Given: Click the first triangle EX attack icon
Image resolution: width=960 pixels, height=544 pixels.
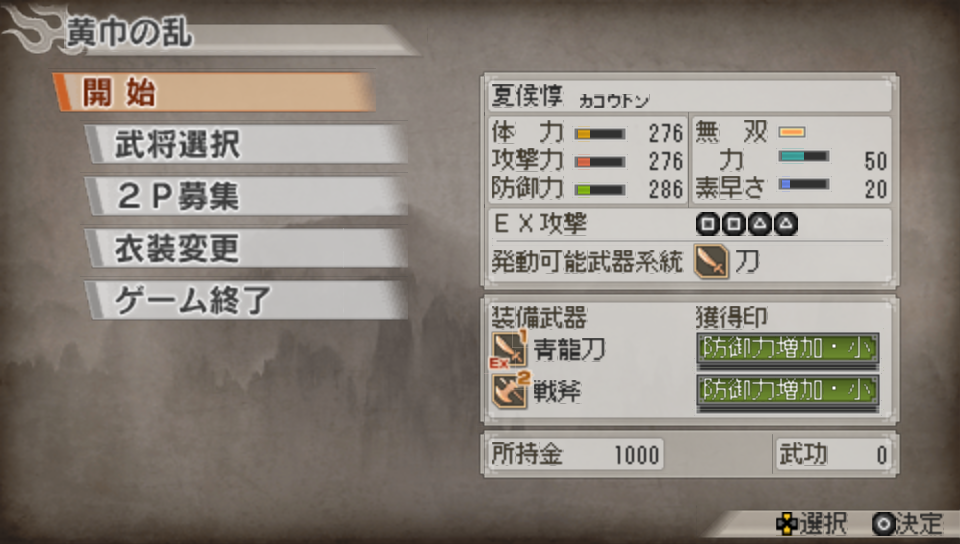Looking at the screenshot, I should coord(760,224).
